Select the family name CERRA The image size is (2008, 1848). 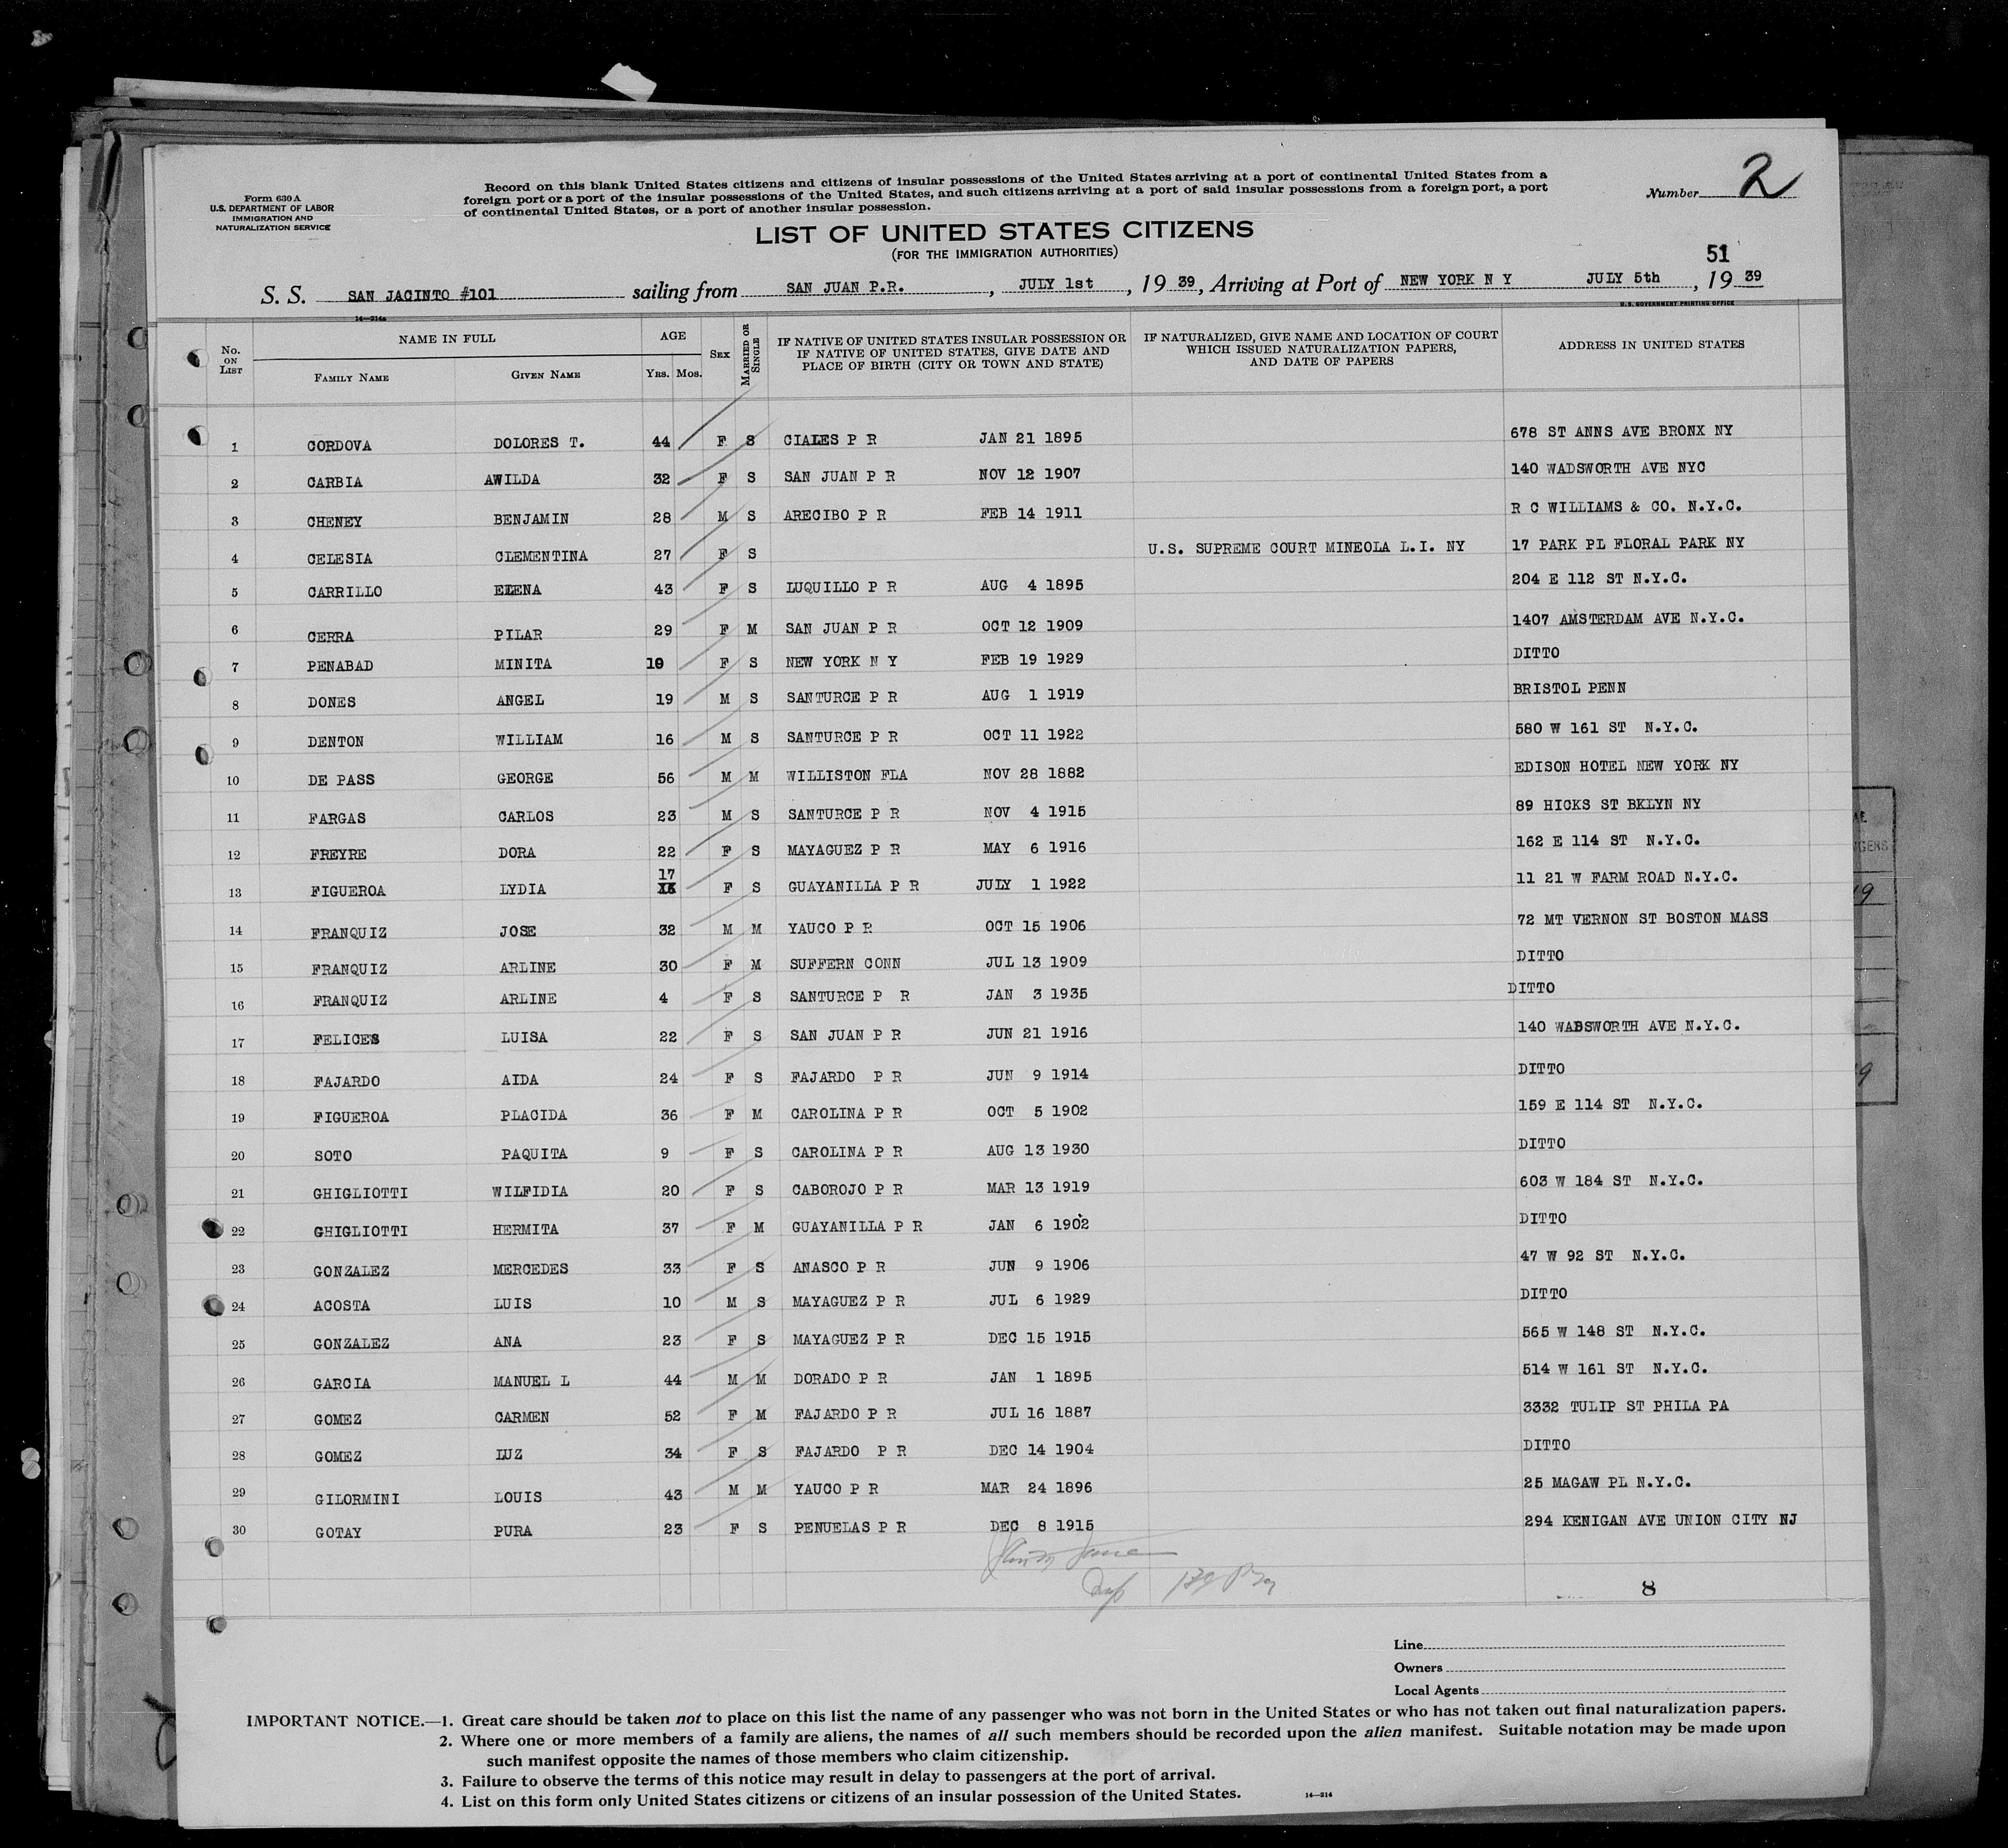(x=330, y=636)
